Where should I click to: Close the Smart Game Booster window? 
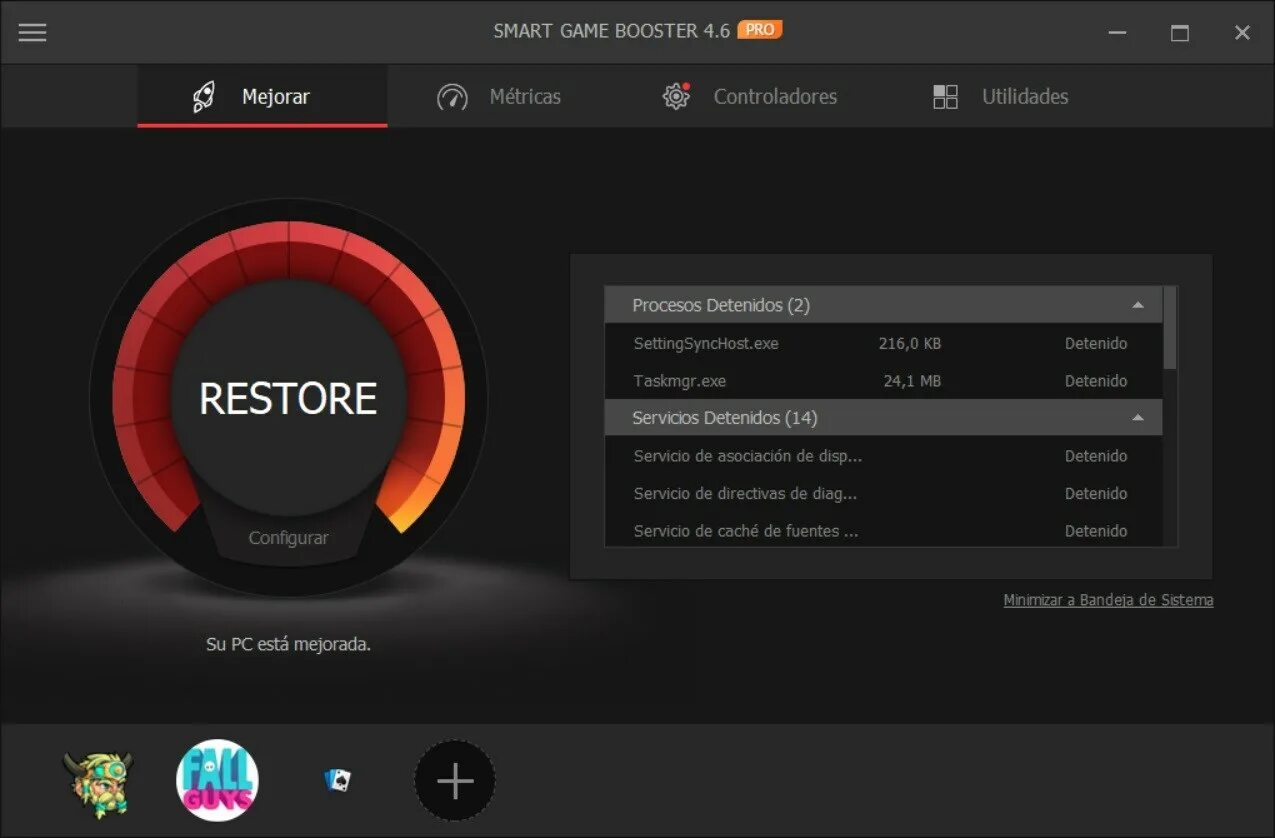click(x=1242, y=33)
